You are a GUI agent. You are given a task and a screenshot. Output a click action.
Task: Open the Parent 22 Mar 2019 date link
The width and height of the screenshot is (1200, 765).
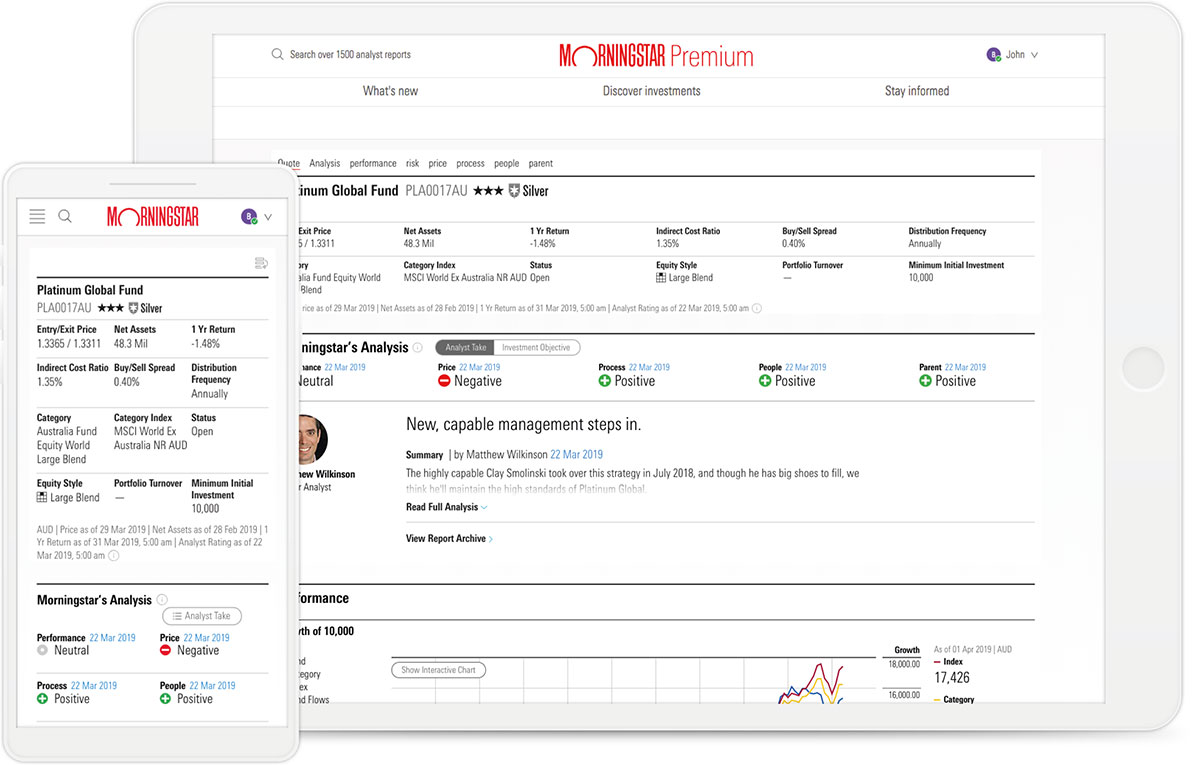click(965, 368)
